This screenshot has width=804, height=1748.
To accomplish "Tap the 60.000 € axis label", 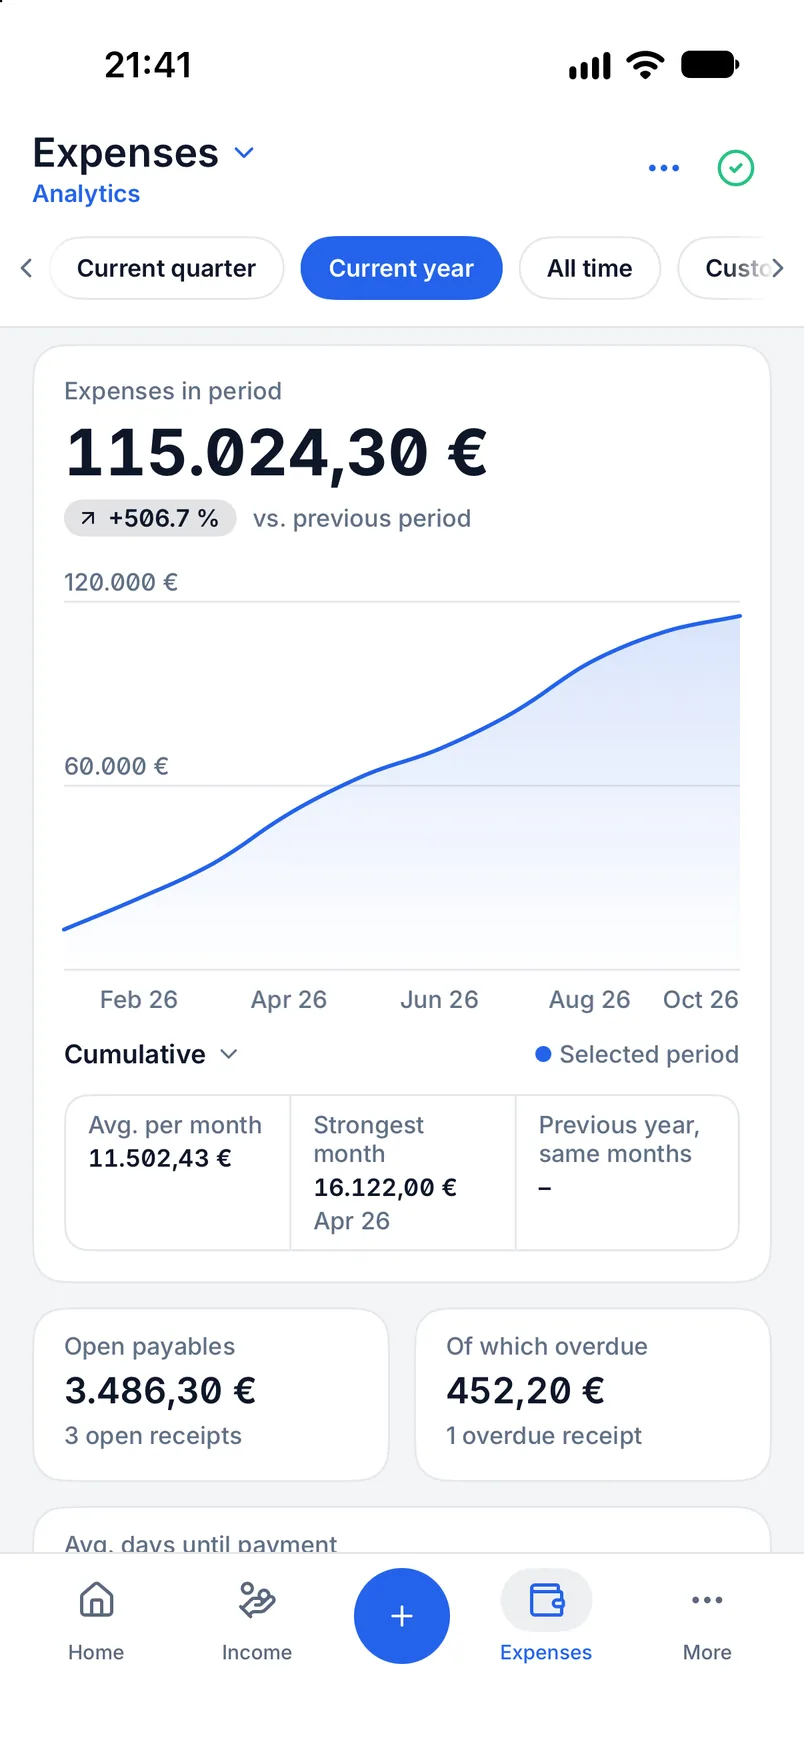I will pos(116,766).
